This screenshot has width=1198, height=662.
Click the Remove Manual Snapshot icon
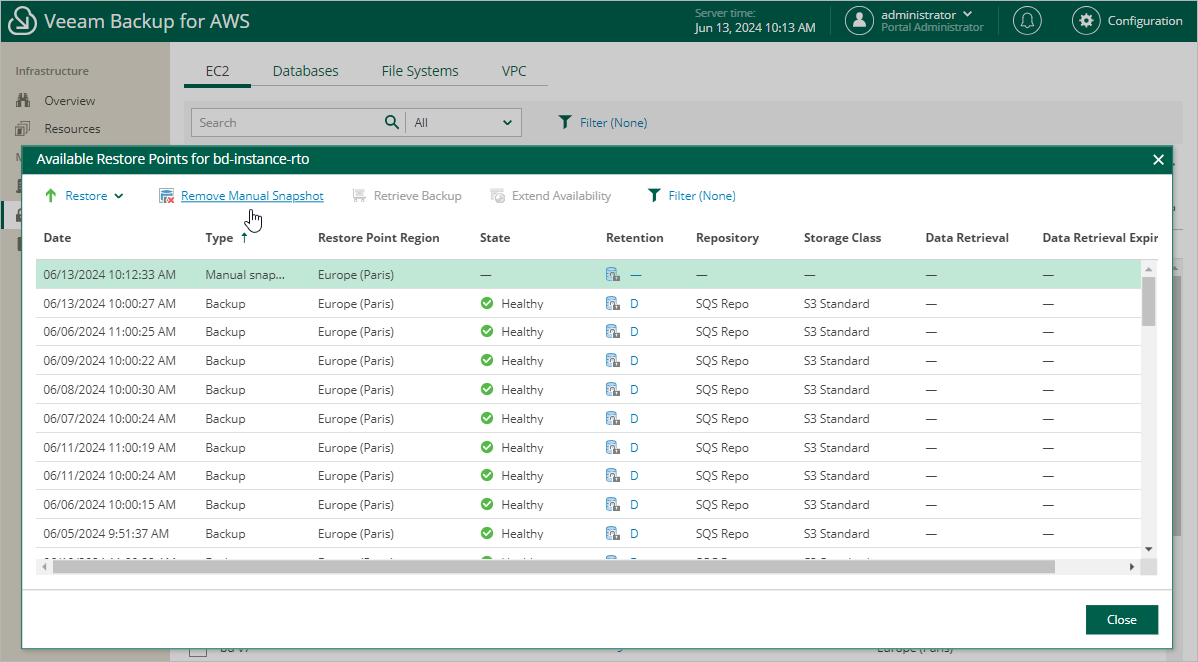tap(166, 196)
